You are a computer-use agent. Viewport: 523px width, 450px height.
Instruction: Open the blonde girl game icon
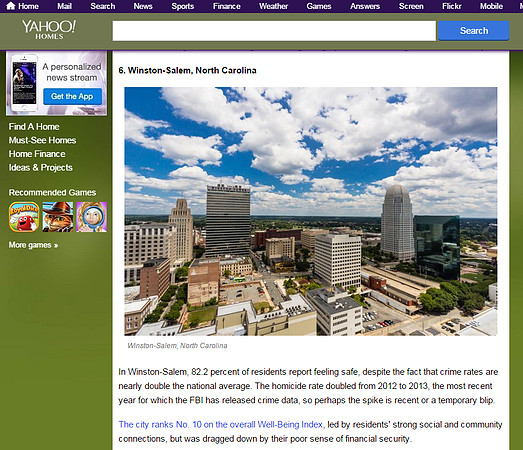(x=91, y=217)
